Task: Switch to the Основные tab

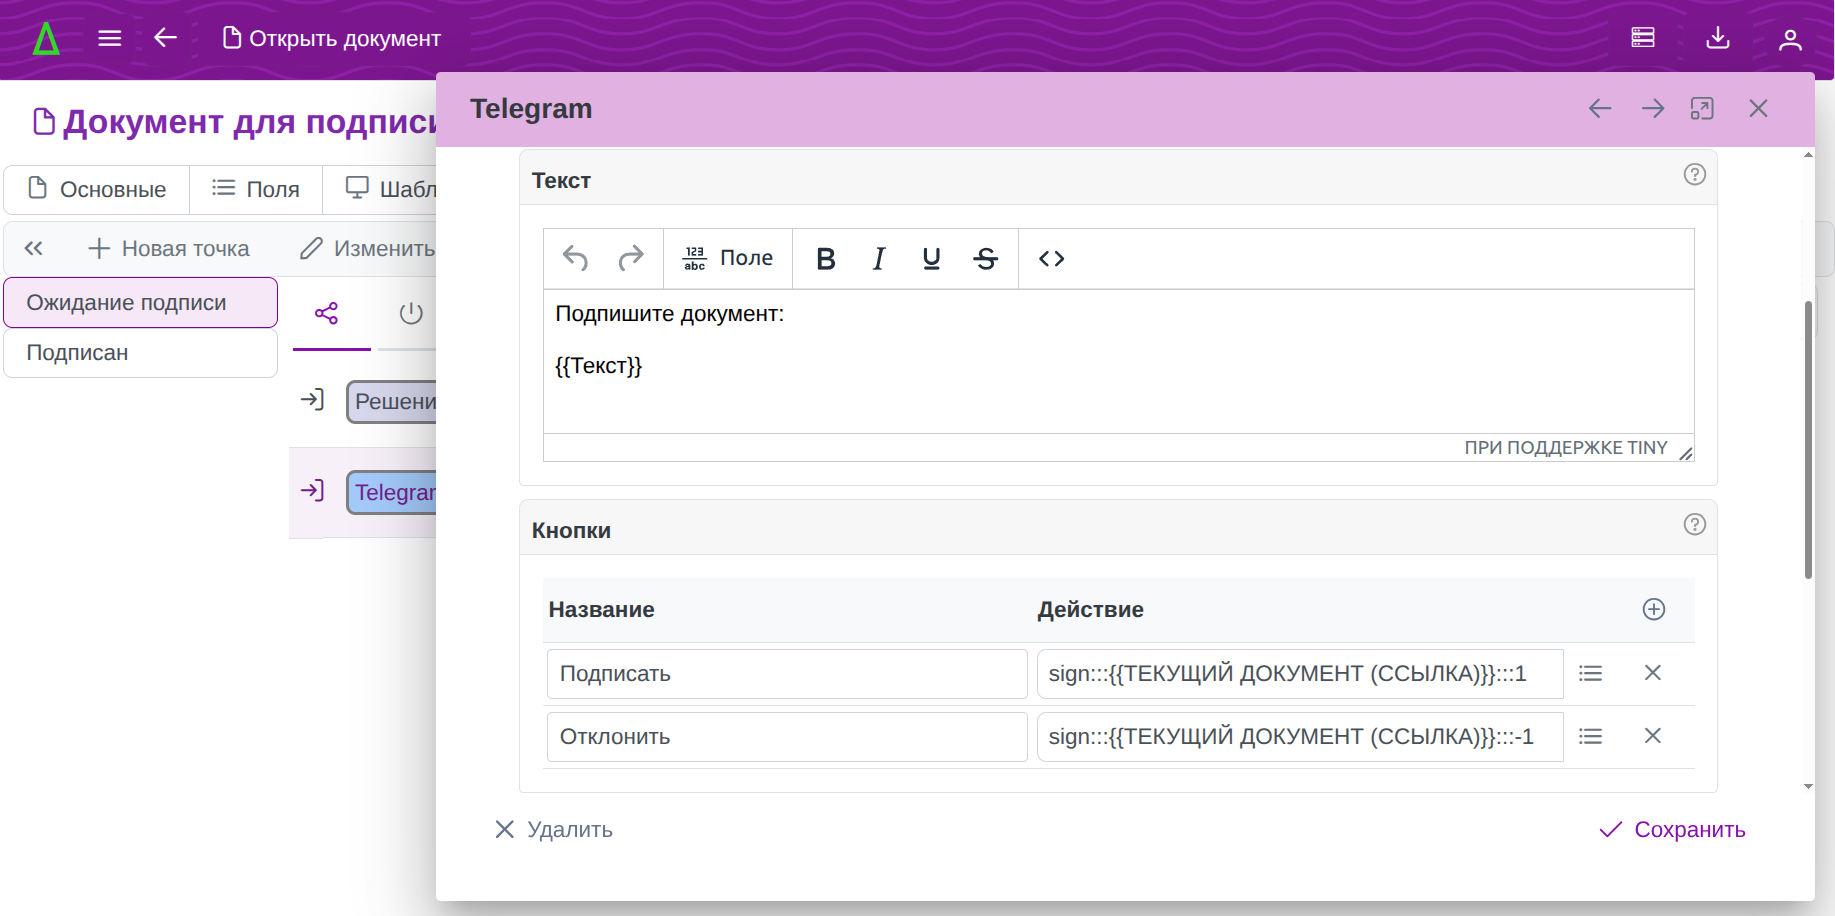Action: click(97, 189)
